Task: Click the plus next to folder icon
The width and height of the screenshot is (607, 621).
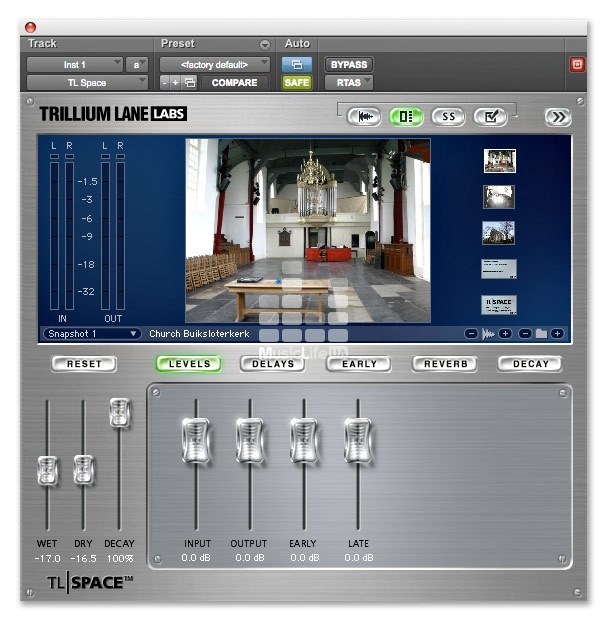Action: [557, 333]
